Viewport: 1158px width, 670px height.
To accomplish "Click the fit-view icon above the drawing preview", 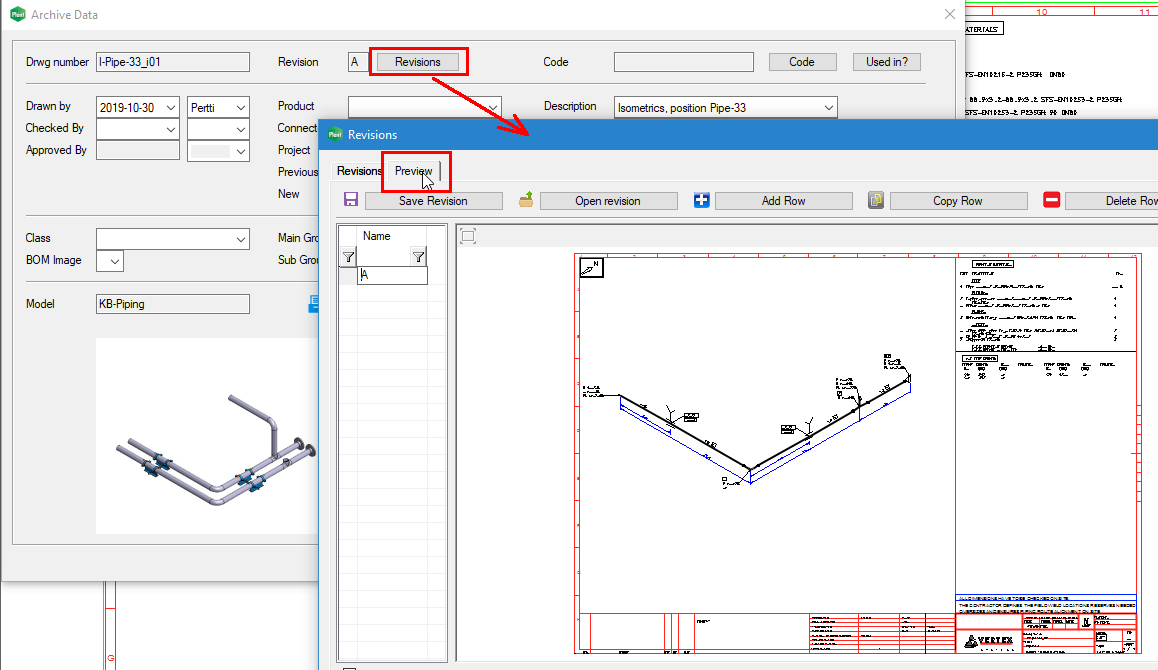I will point(470,233).
